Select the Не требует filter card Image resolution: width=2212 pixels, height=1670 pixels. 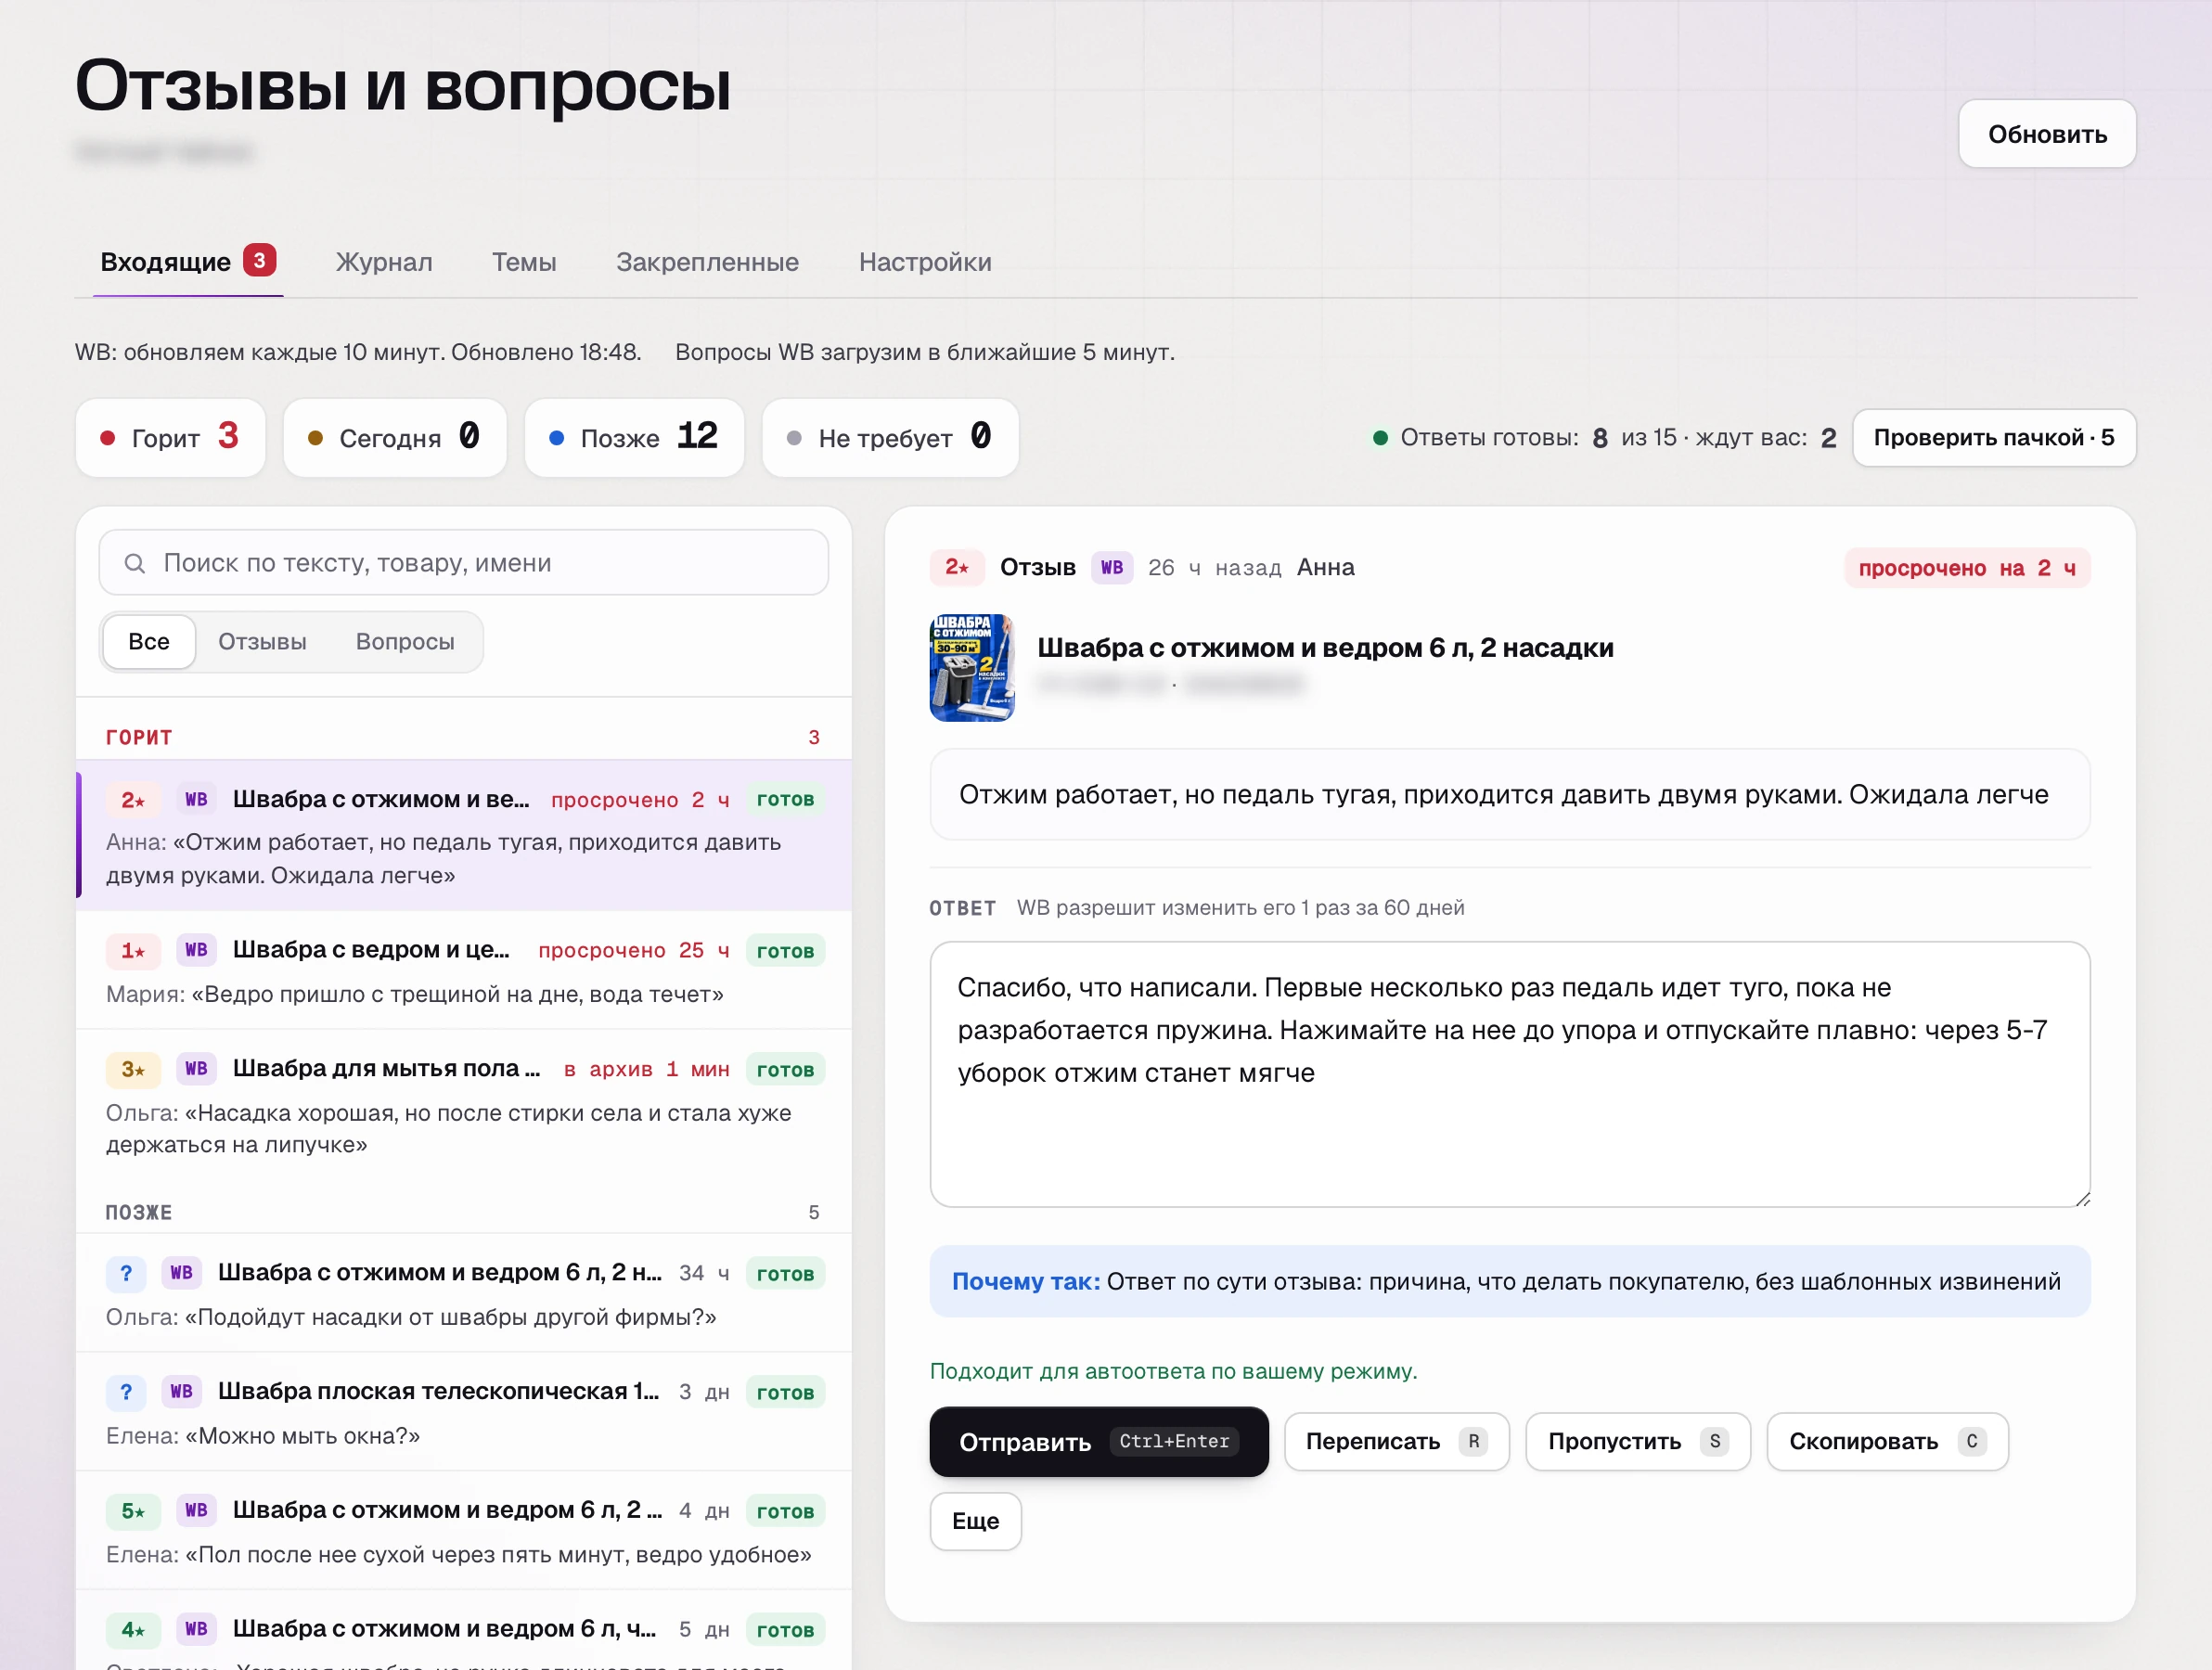890,437
